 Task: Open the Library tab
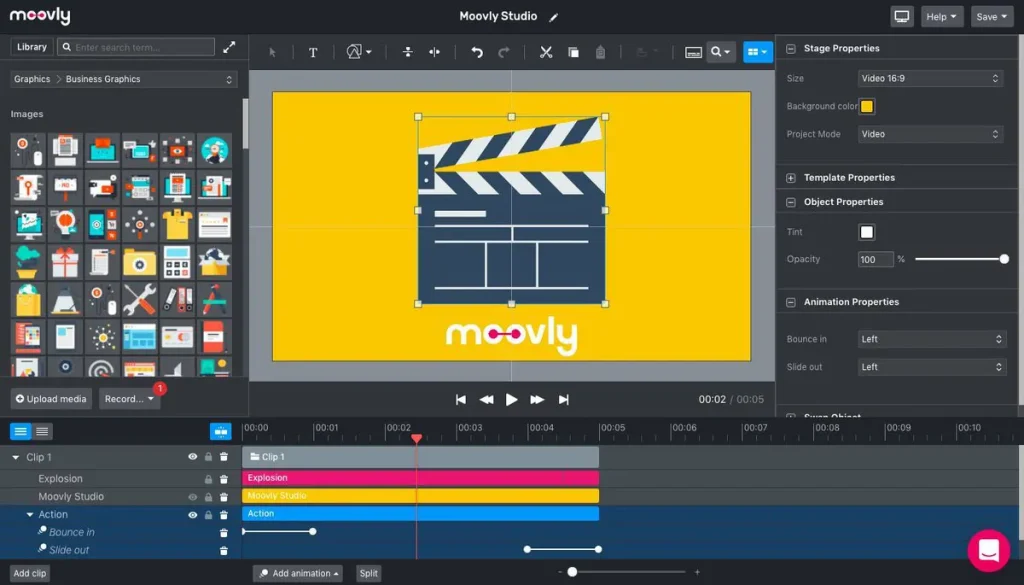pyautogui.click(x=31, y=47)
